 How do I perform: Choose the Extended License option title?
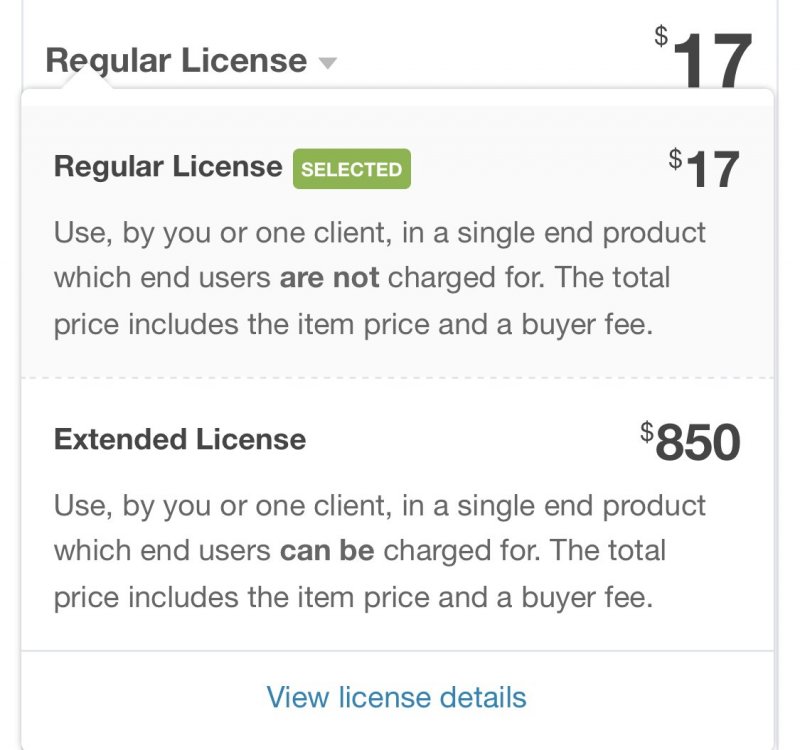[x=180, y=439]
